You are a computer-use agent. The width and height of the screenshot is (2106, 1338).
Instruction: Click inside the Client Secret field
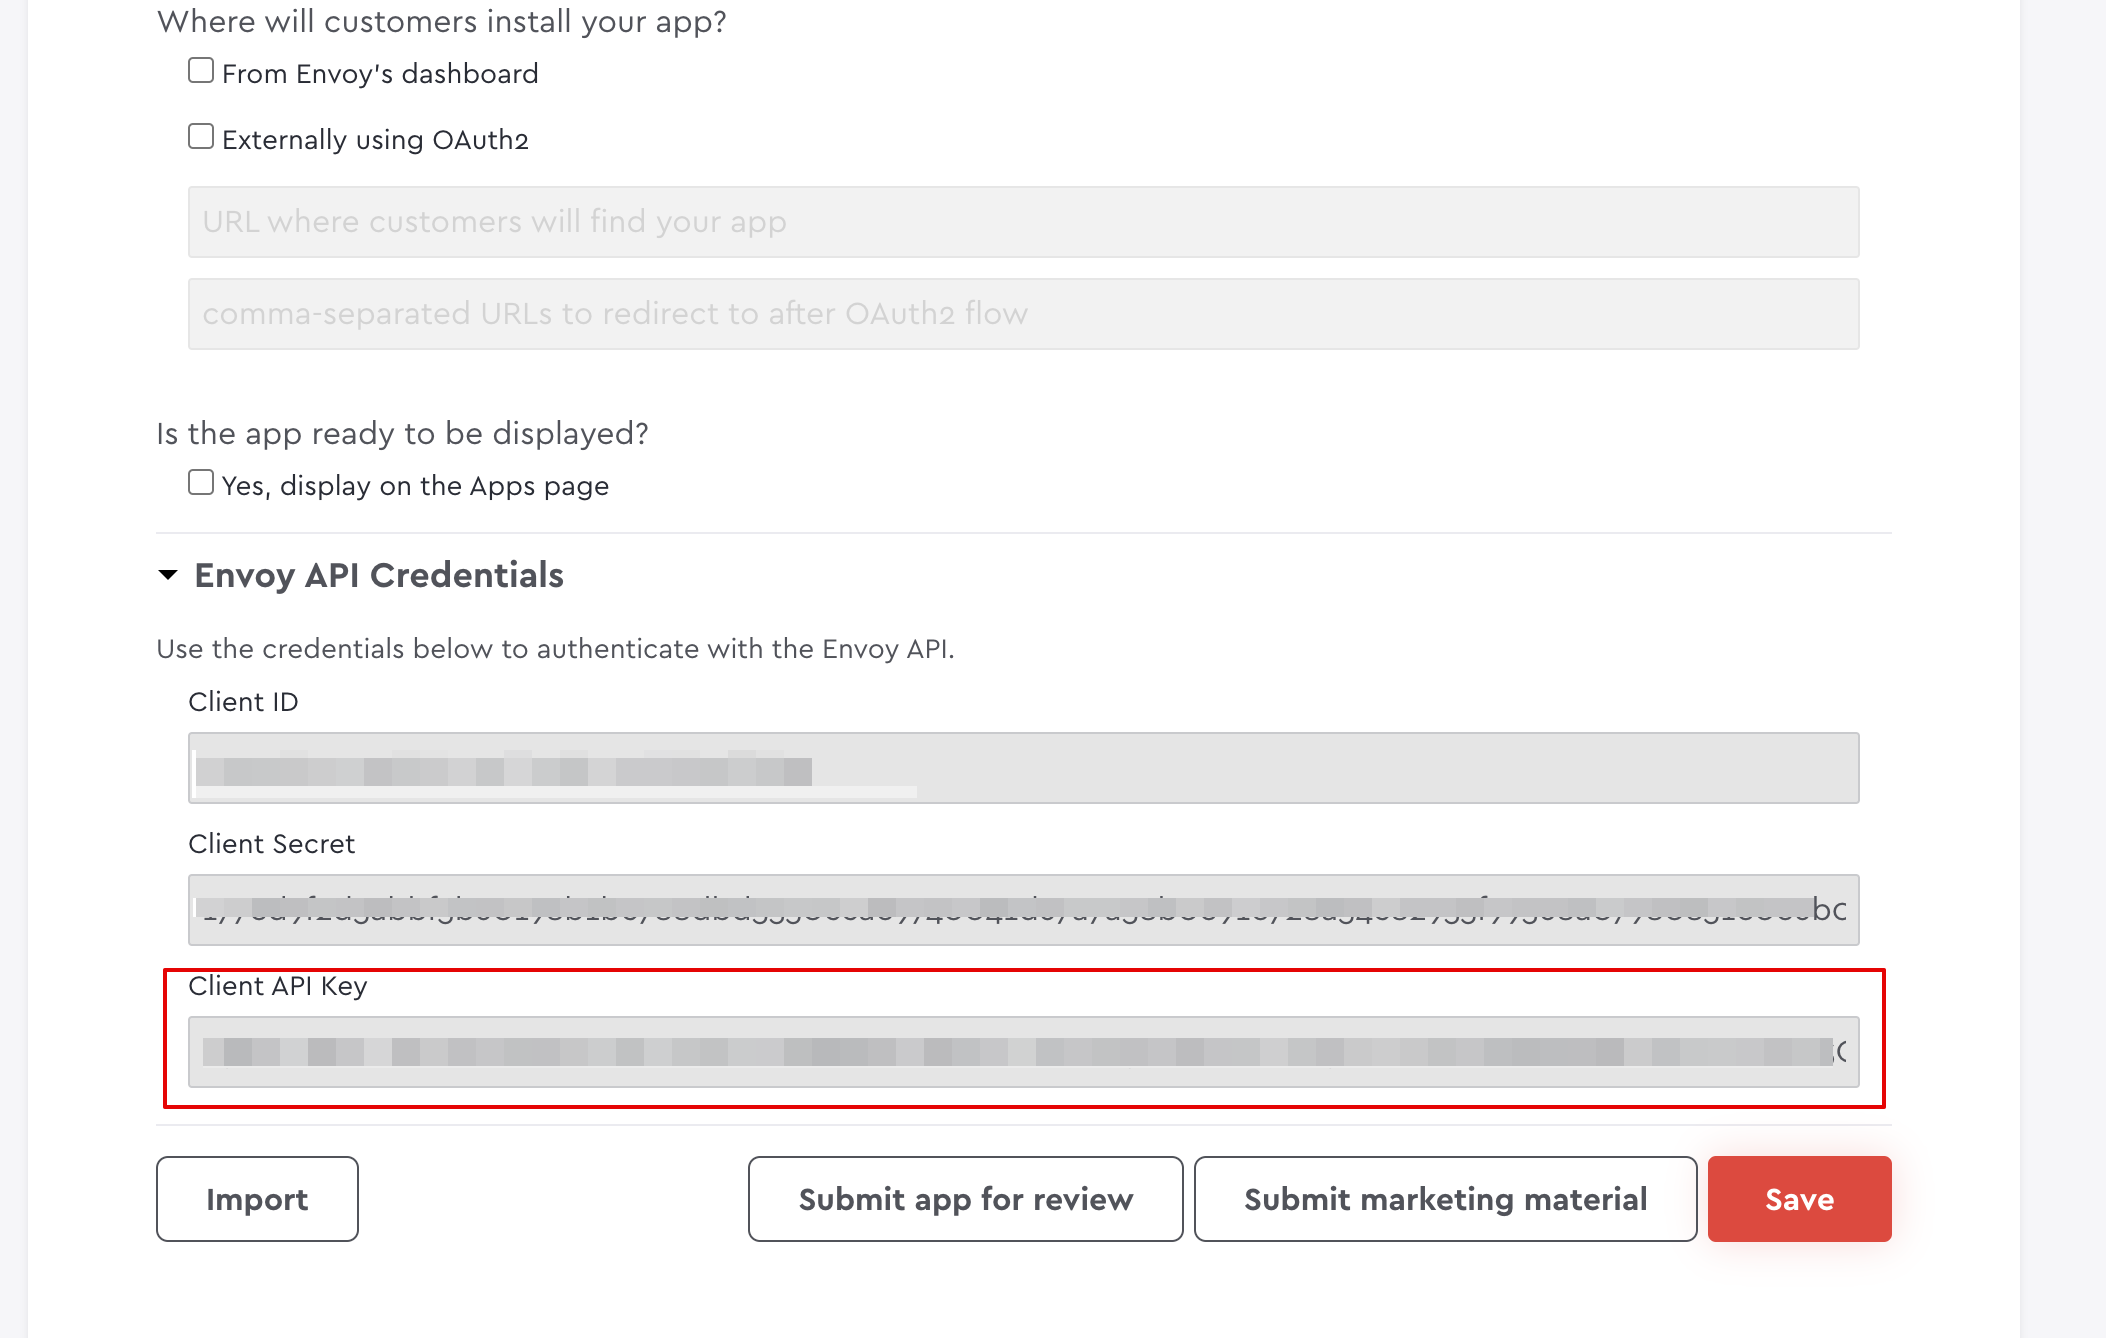[1023, 910]
